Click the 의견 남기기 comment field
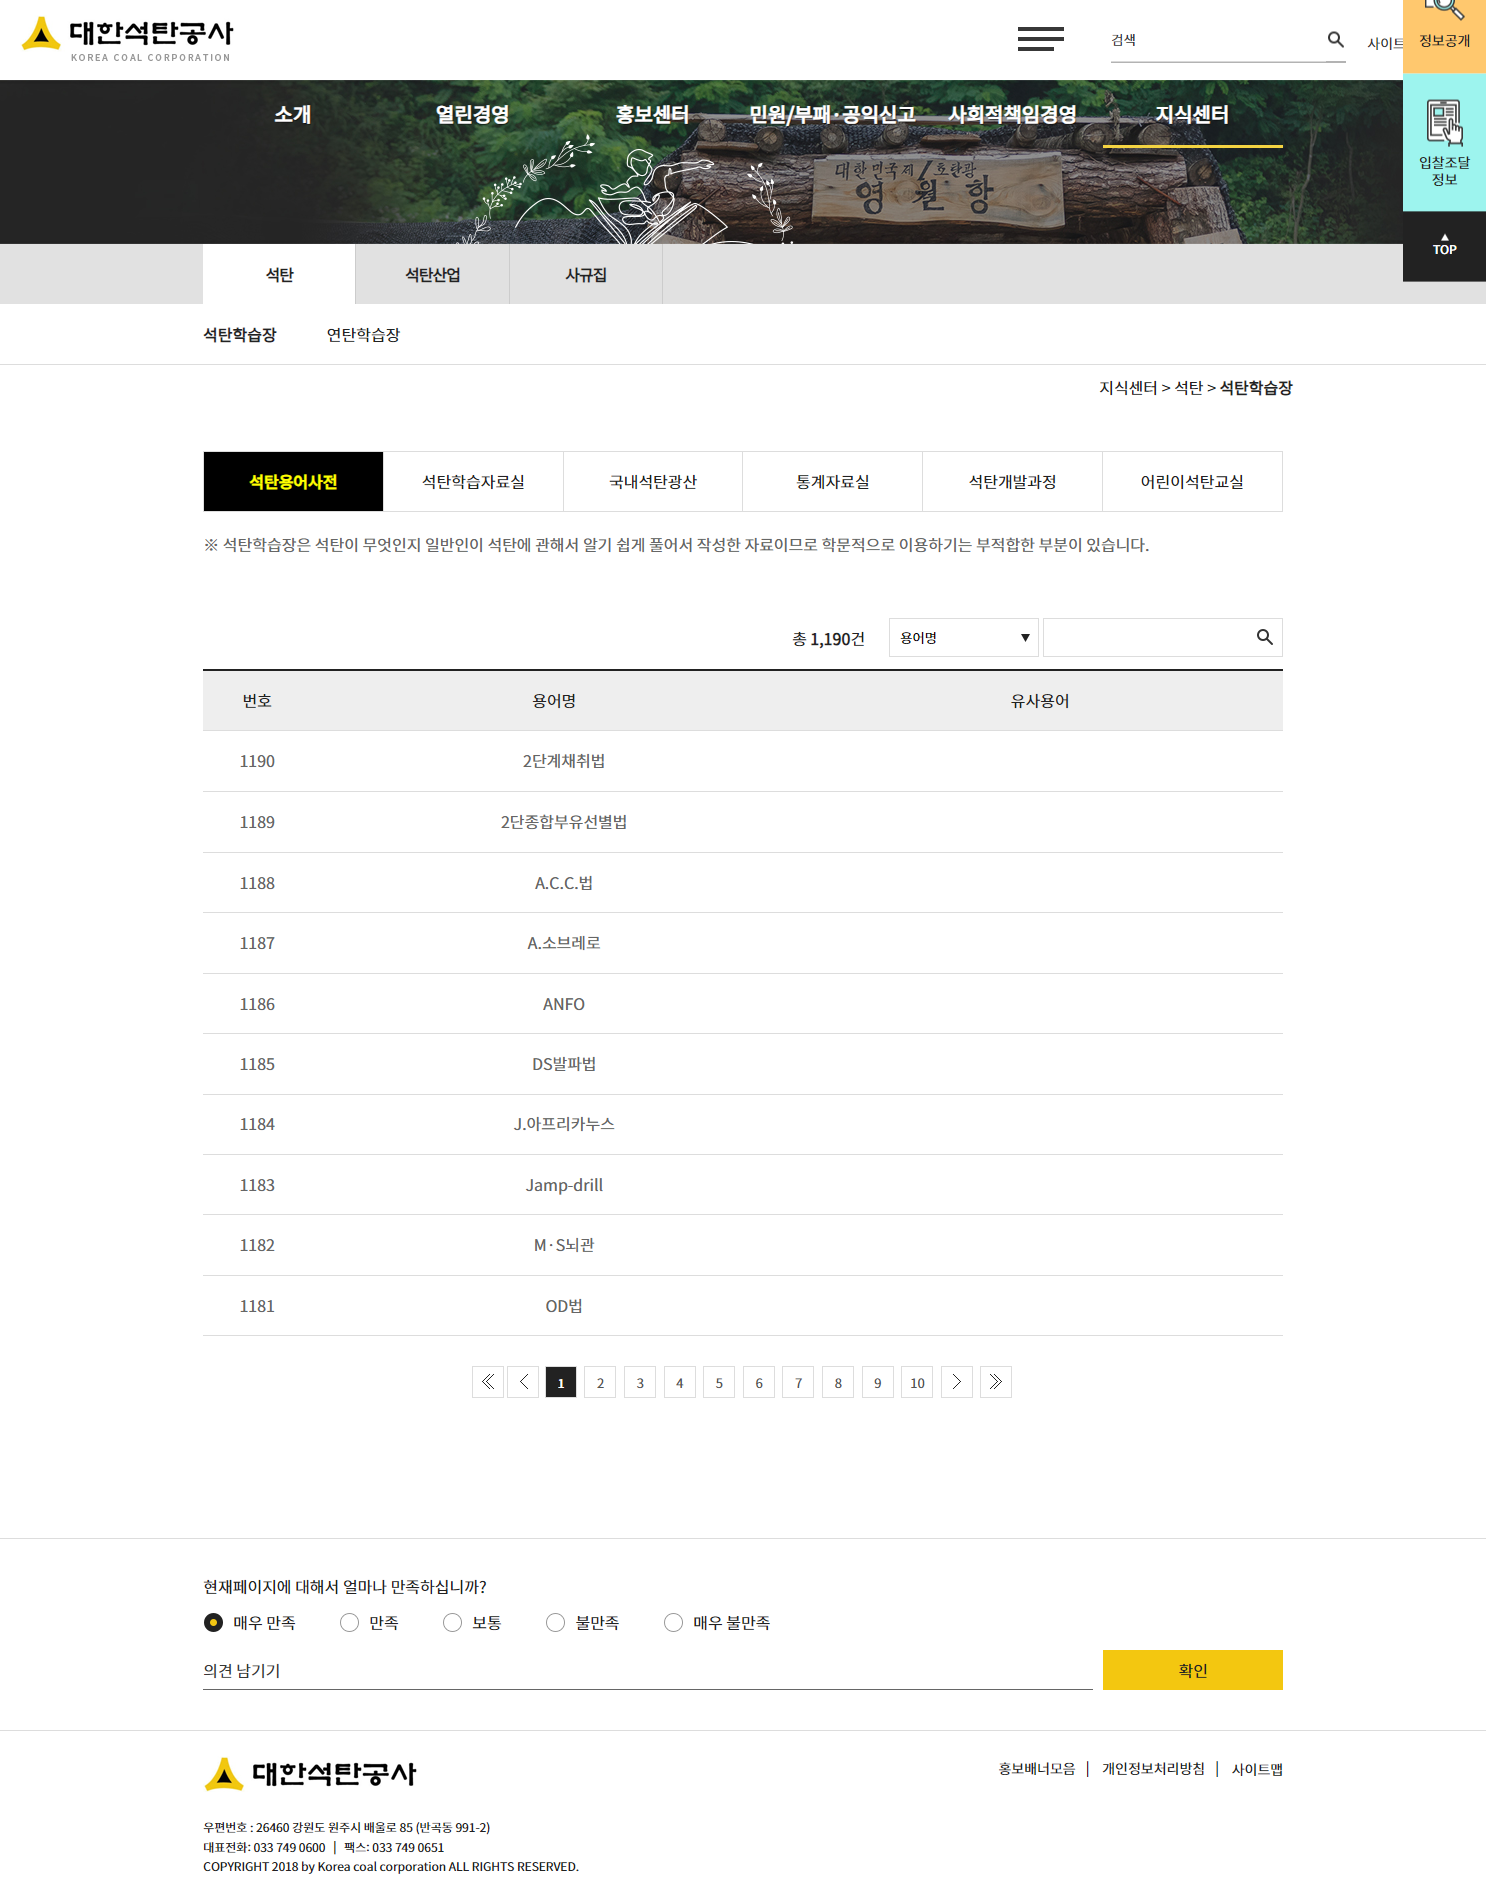This screenshot has height=1904, width=1486. pyautogui.click(x=647, y=1671)
